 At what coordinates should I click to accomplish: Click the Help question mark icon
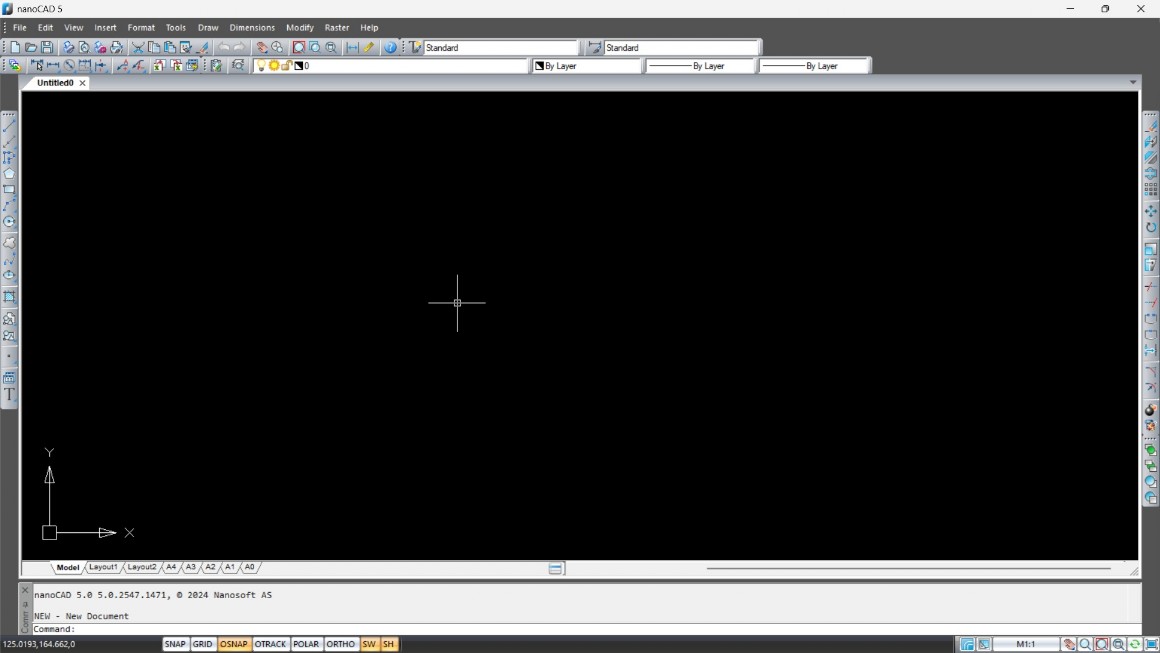(x=390, y=47)
